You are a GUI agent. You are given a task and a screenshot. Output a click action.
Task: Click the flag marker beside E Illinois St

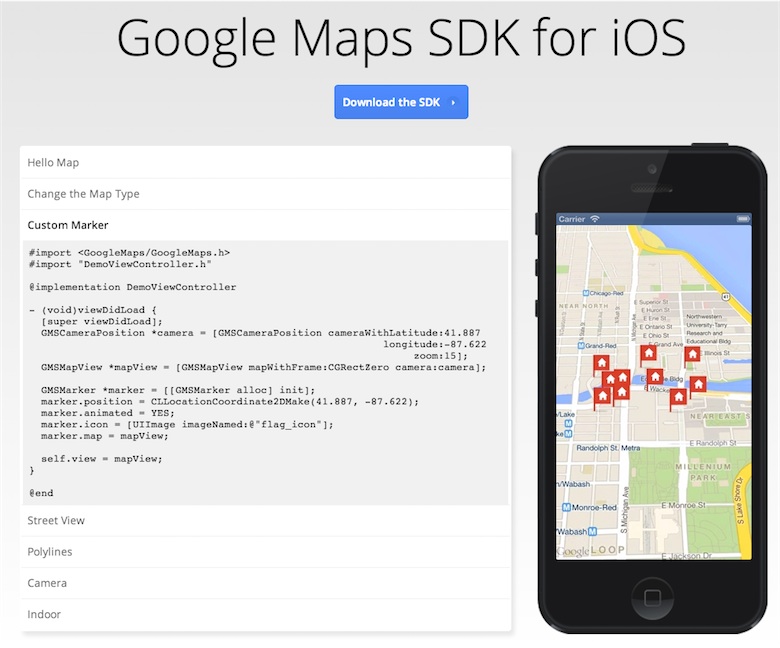click(x=692, y=355)
